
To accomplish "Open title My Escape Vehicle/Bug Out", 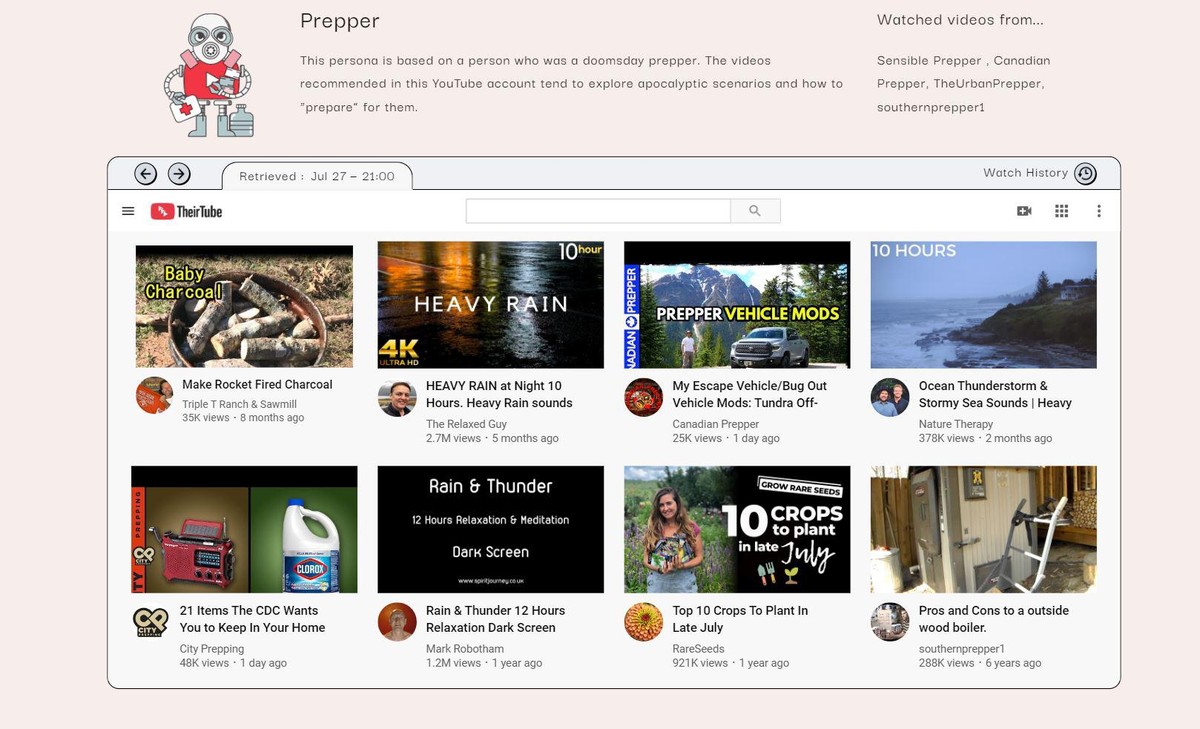I will (x=749, y=394).
